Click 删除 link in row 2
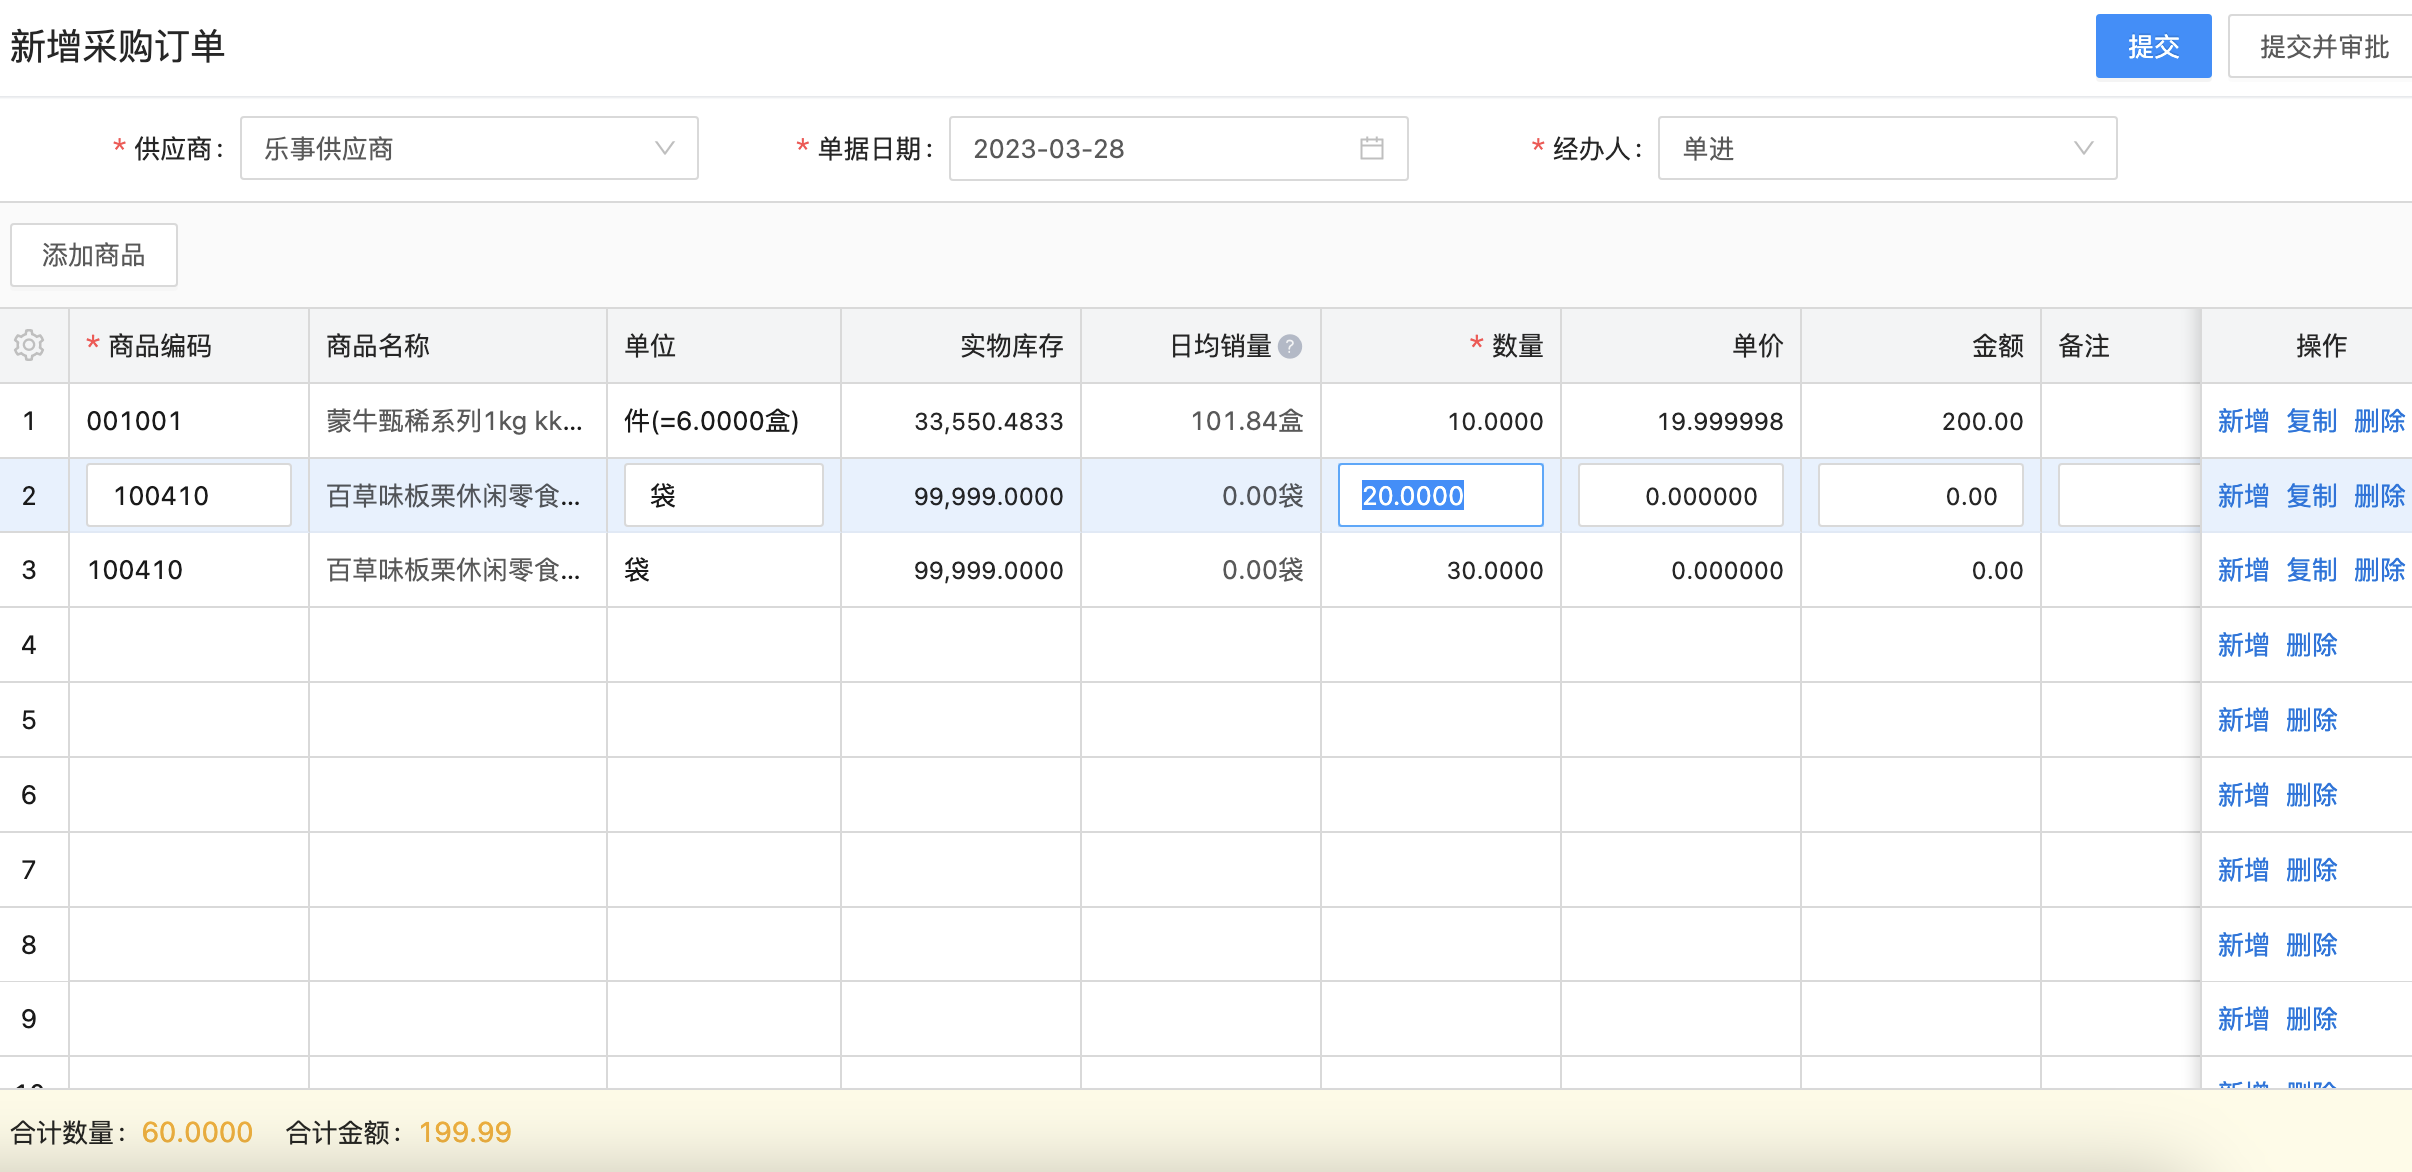Screen dimensions: 2412x1172 click(x=2379, y=496)
